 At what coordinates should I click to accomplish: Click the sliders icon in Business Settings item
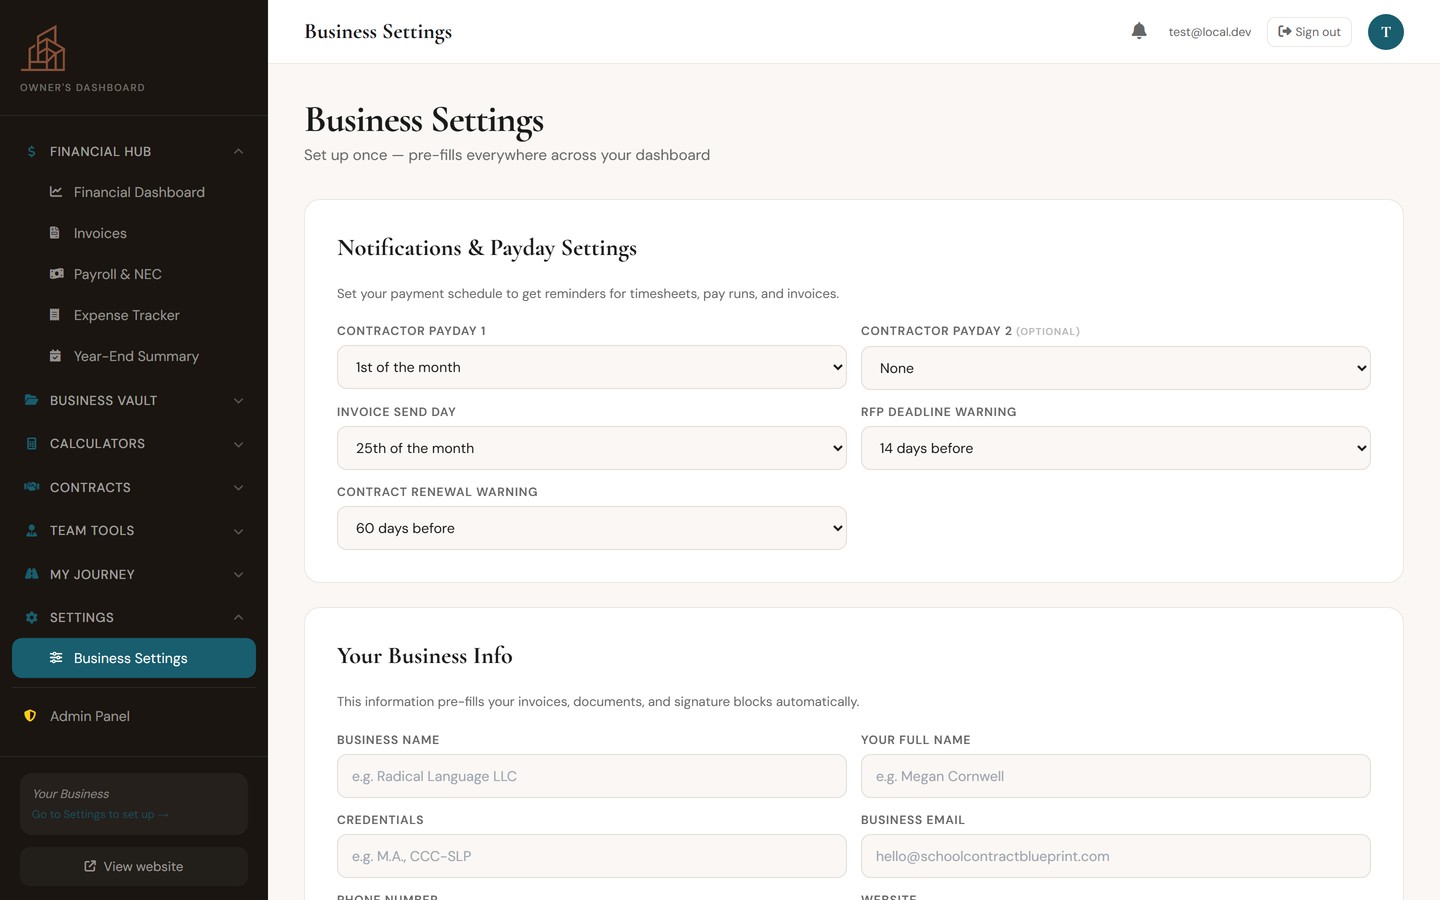point(56,658)
